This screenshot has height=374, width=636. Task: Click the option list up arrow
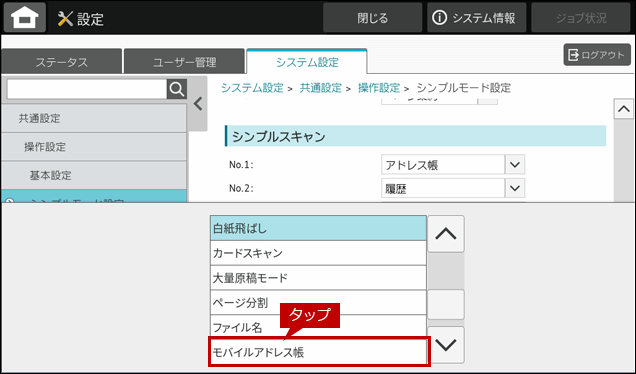pos(446,234)
